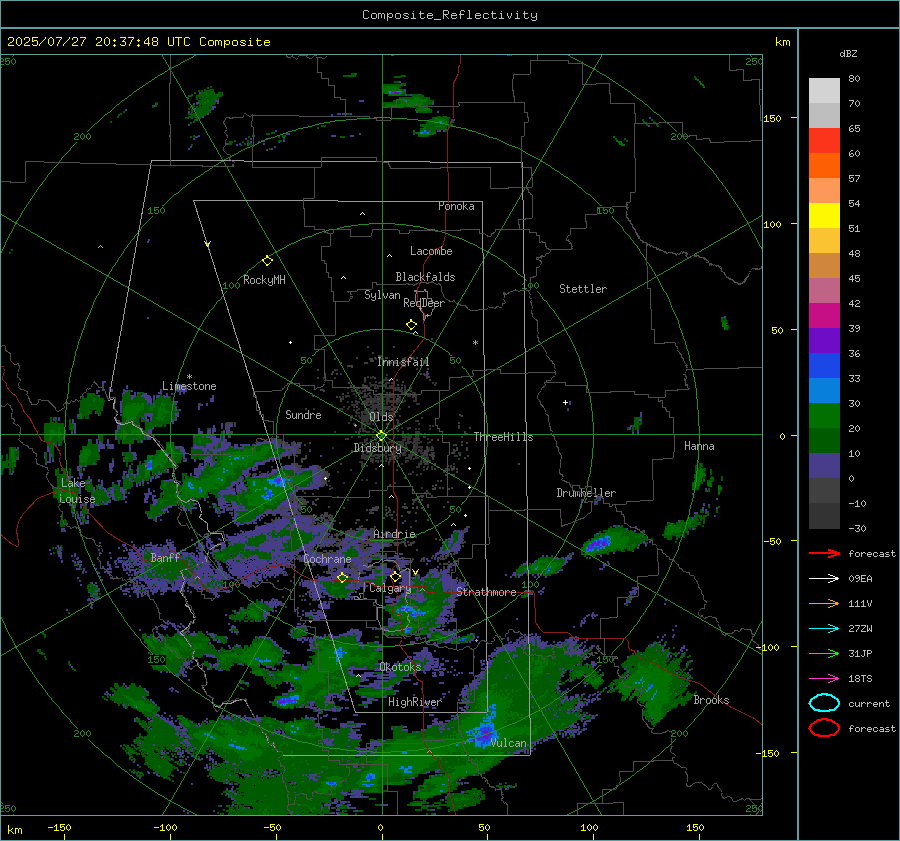This screenshot has height=841, width=900.
Task: Click the Drumheller label on map
Action: click(x=586, y=493)
